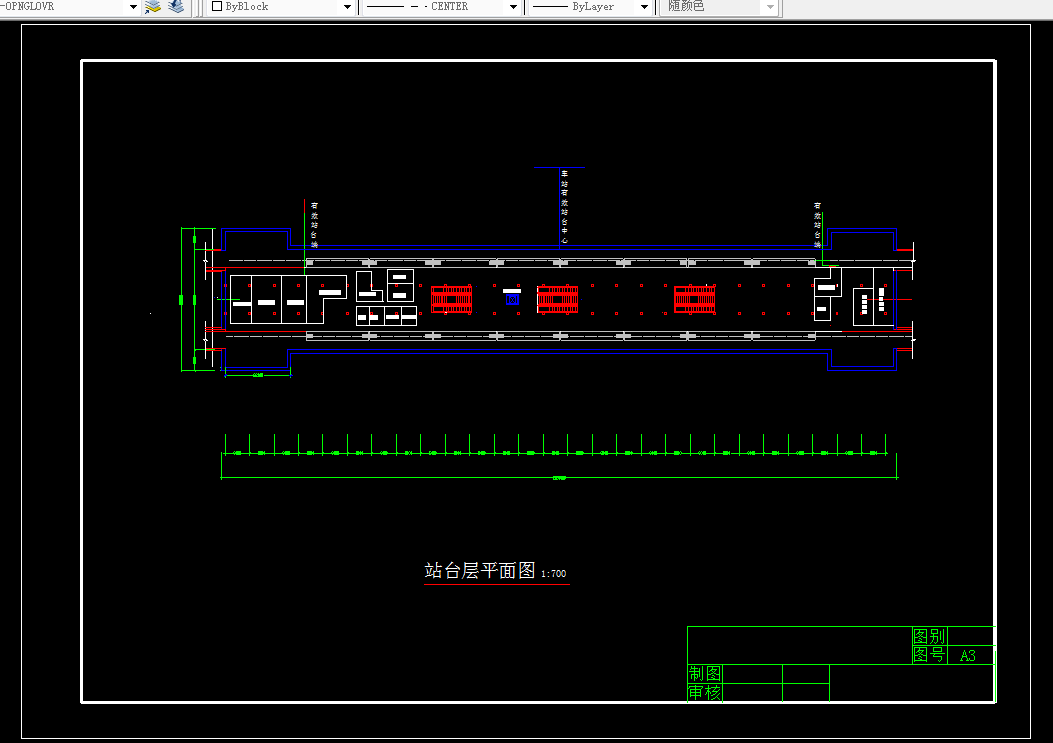
Task: Select the 图号 title block label
Action: coord(929,654)
